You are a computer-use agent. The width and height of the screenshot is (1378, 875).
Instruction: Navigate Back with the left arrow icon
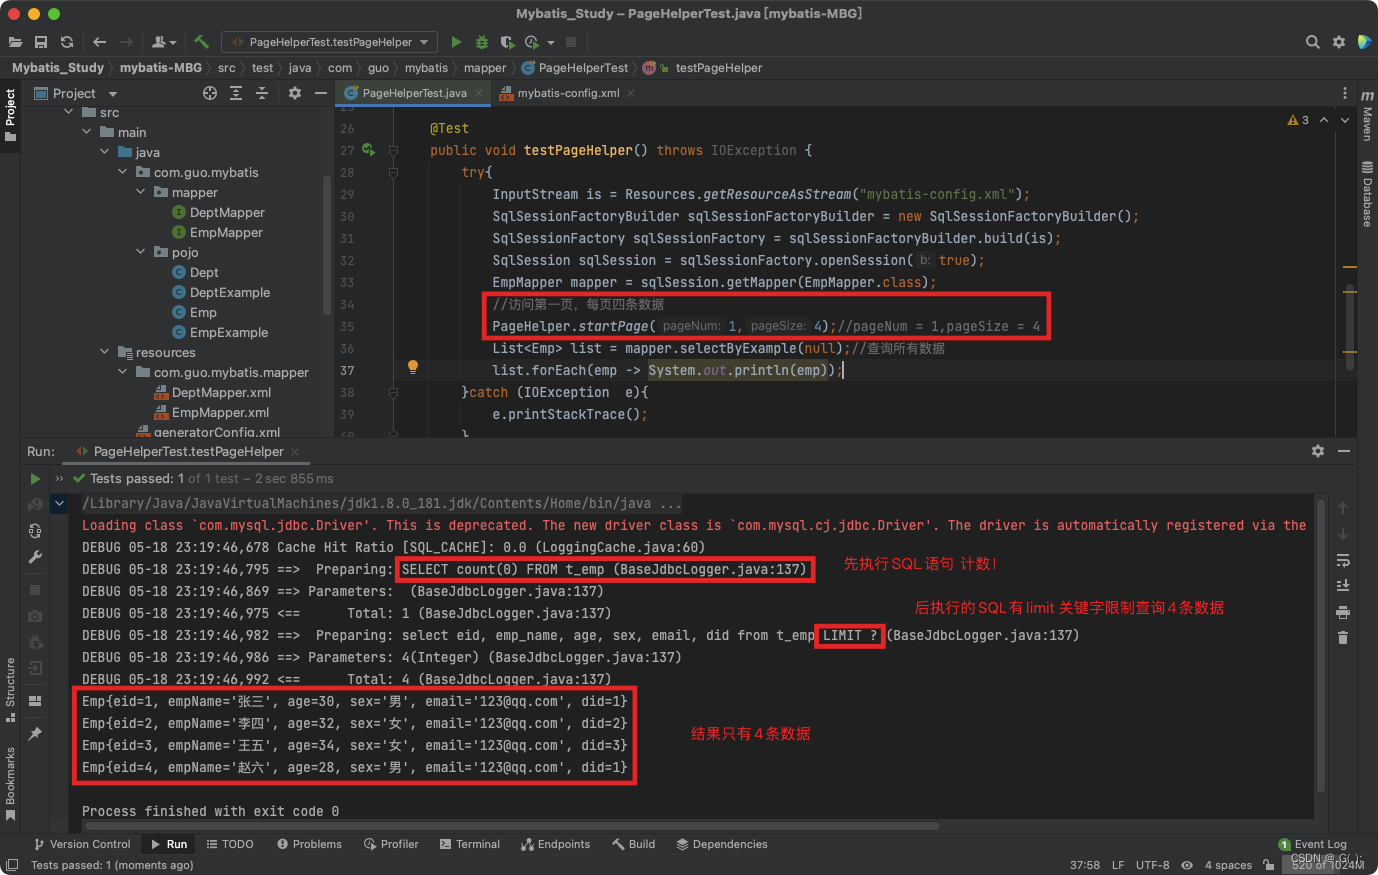(99, 42)
